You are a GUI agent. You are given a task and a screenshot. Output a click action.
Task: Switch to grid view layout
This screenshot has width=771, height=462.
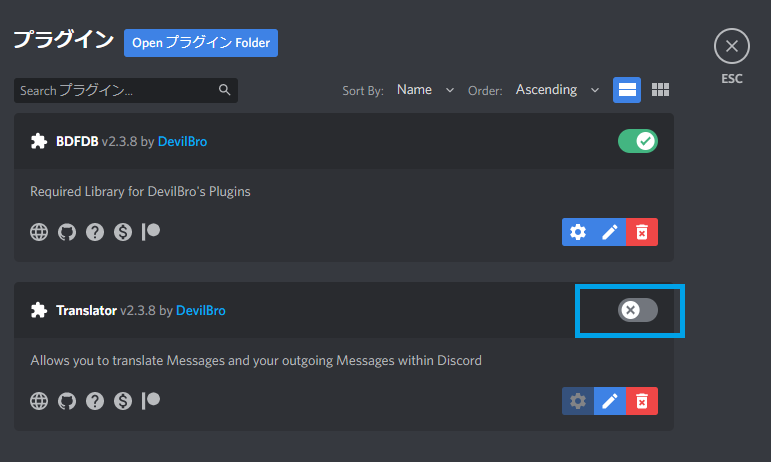660,90
